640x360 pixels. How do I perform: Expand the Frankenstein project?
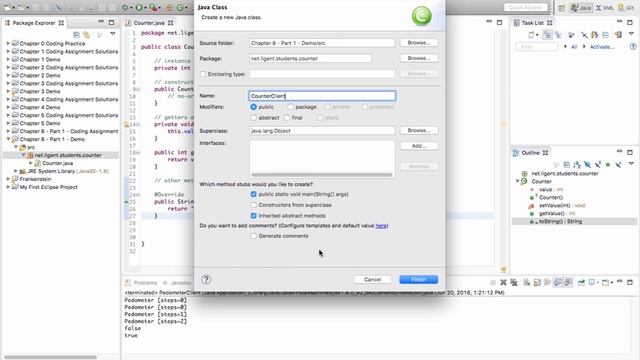(8, 179)
